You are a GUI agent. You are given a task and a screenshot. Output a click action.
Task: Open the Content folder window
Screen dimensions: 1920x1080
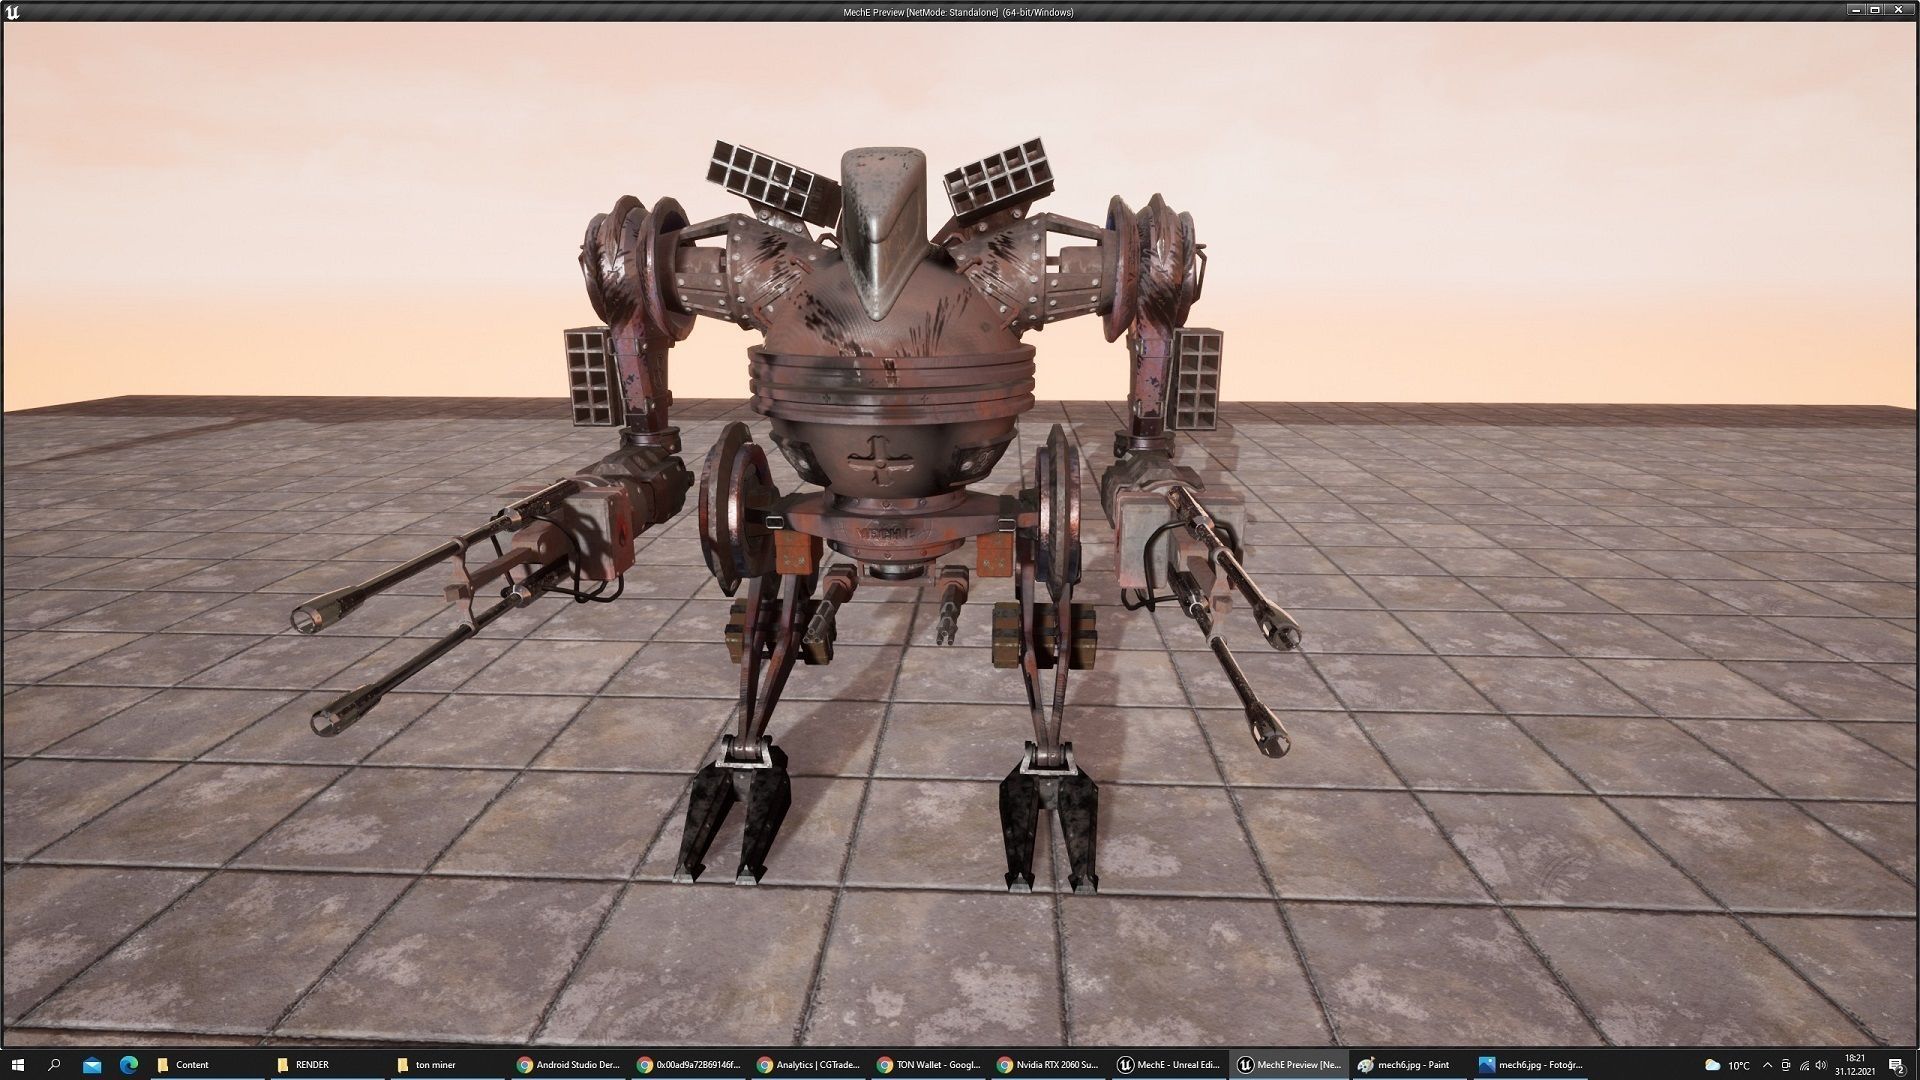coord(190,1065)
